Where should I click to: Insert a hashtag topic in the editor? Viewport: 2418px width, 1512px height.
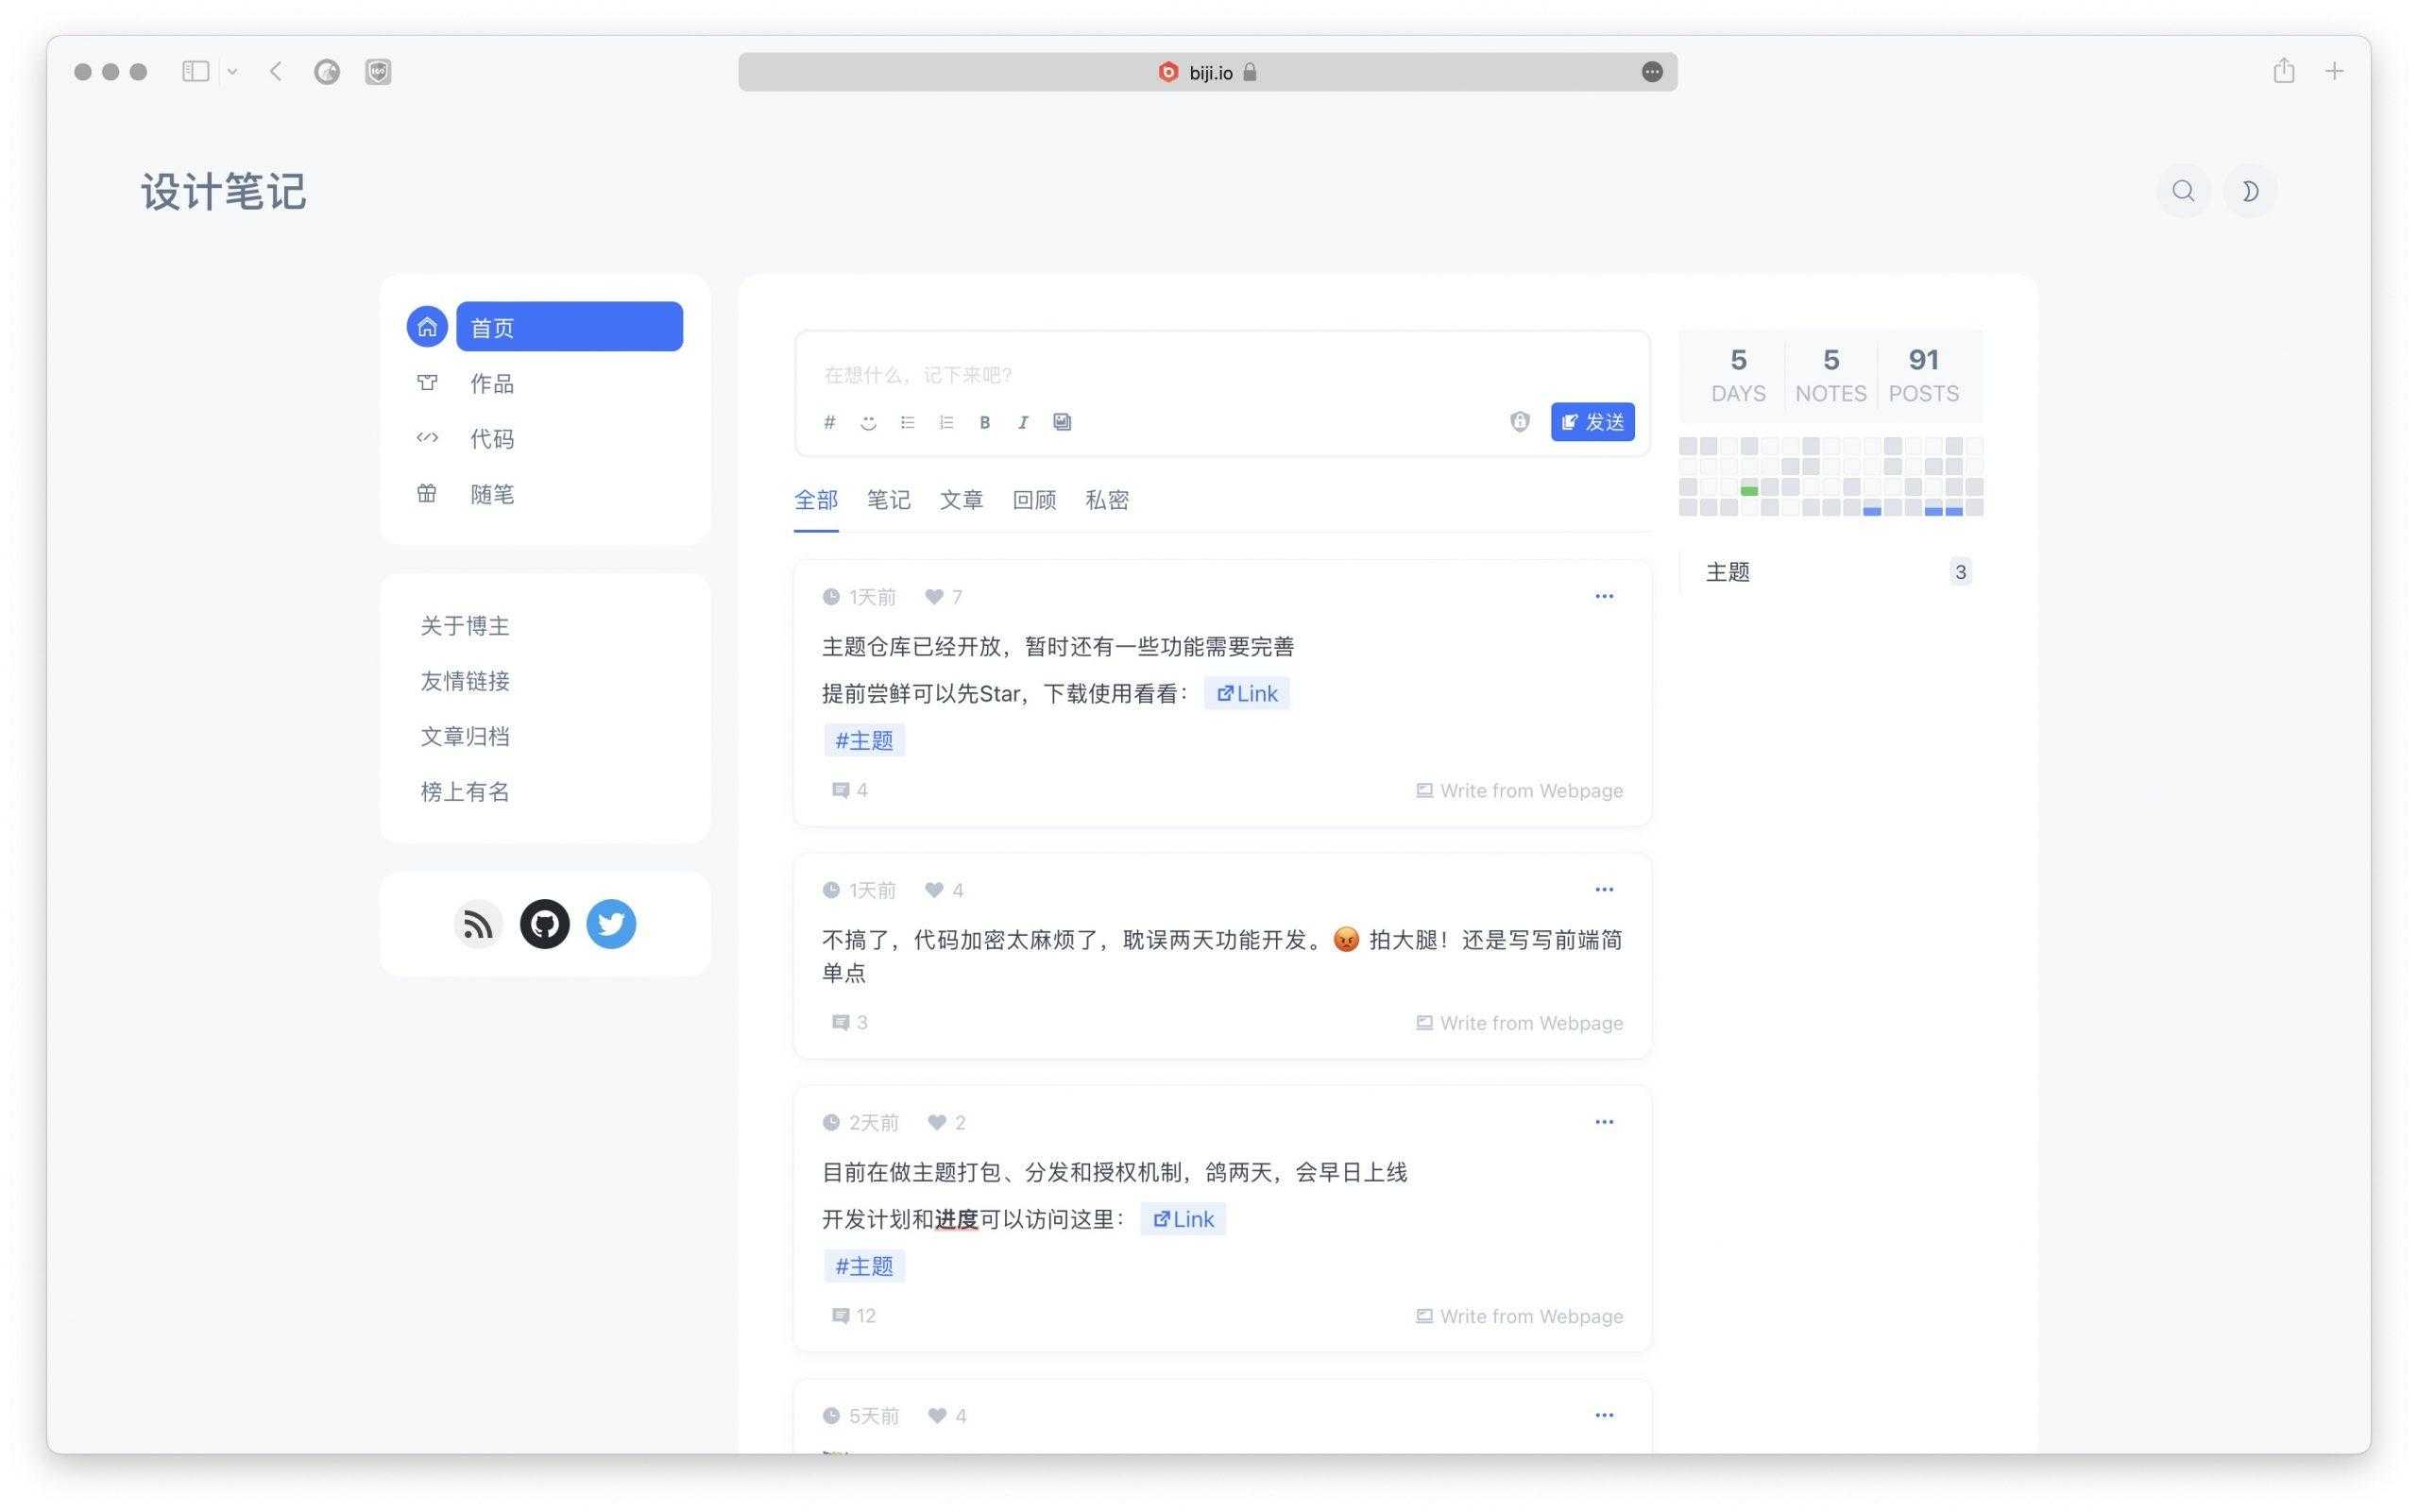pos(830,422)
